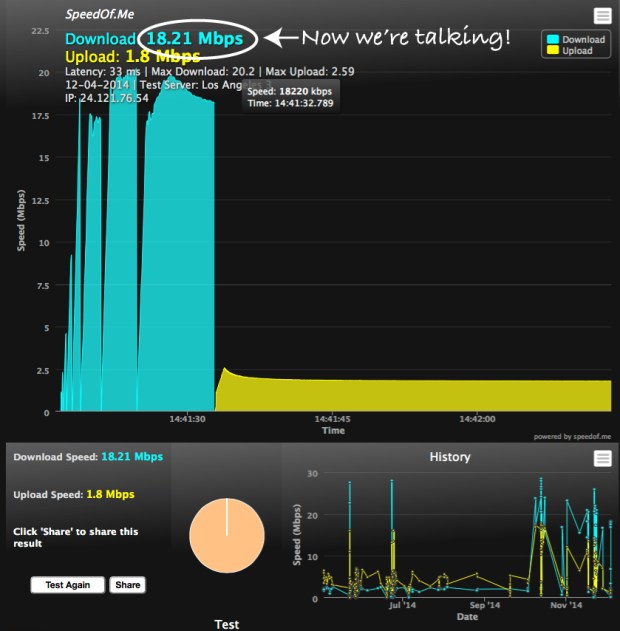Click the History chart title

pyautogui.click(x=450, y=457)
